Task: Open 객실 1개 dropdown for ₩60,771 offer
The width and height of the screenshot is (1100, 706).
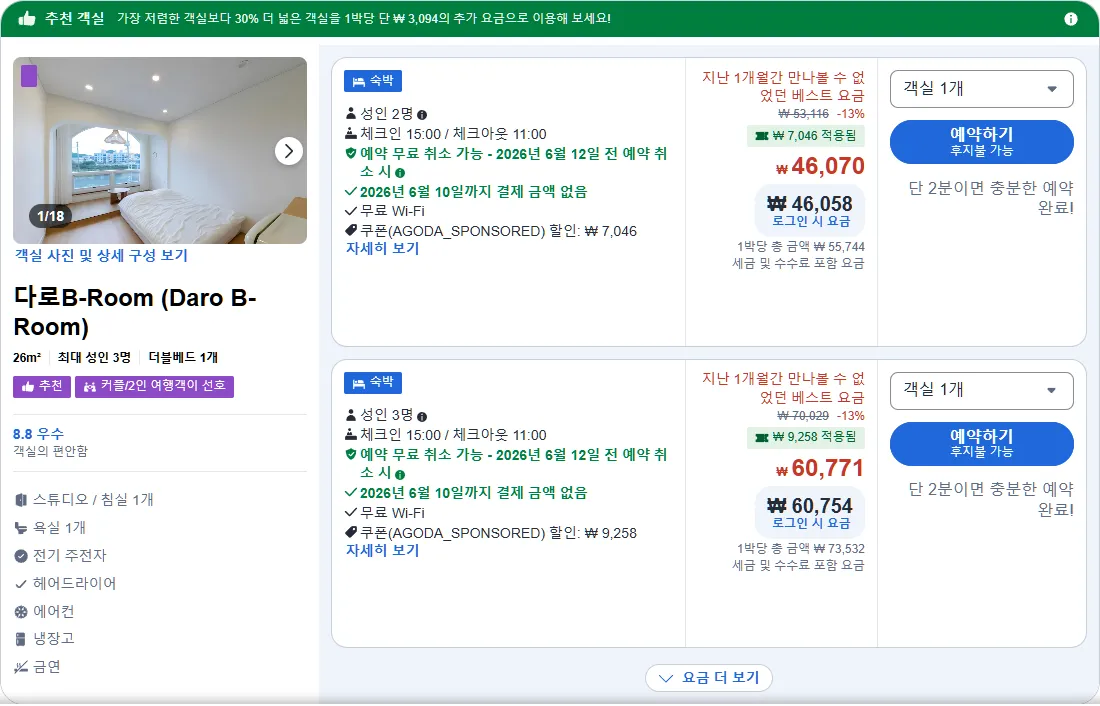Action: (981, 391)
